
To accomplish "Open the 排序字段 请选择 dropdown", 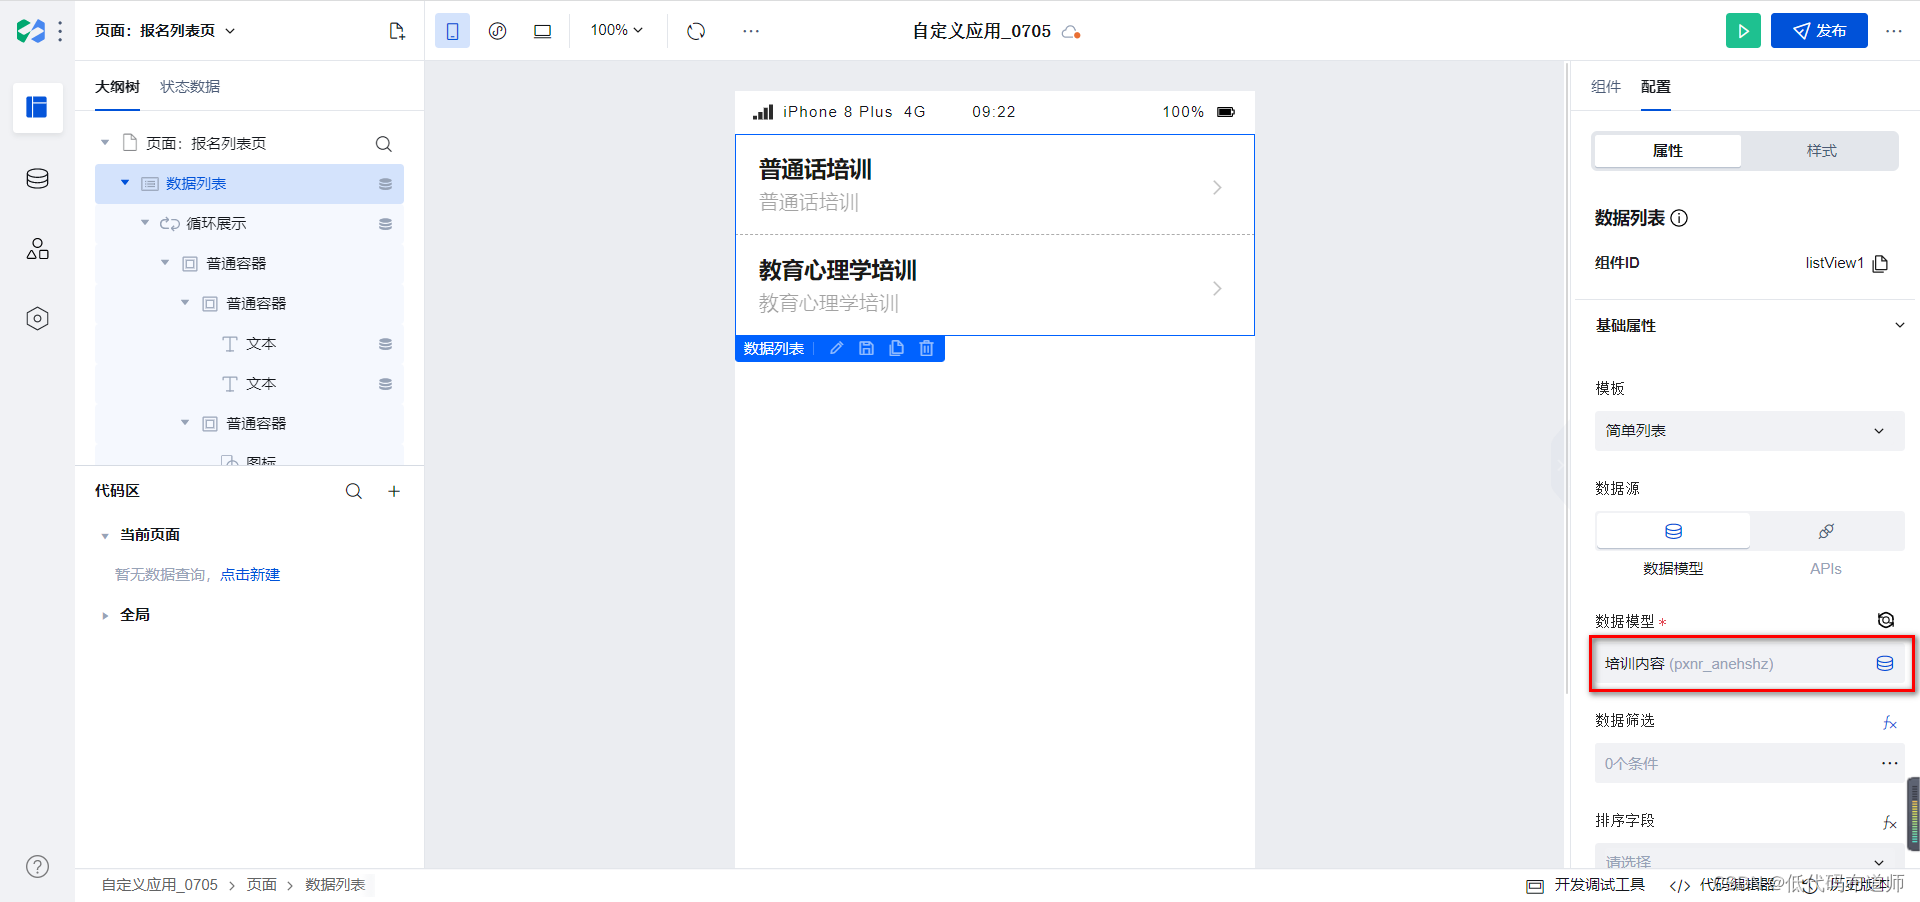I will [x=1749, y=859].
